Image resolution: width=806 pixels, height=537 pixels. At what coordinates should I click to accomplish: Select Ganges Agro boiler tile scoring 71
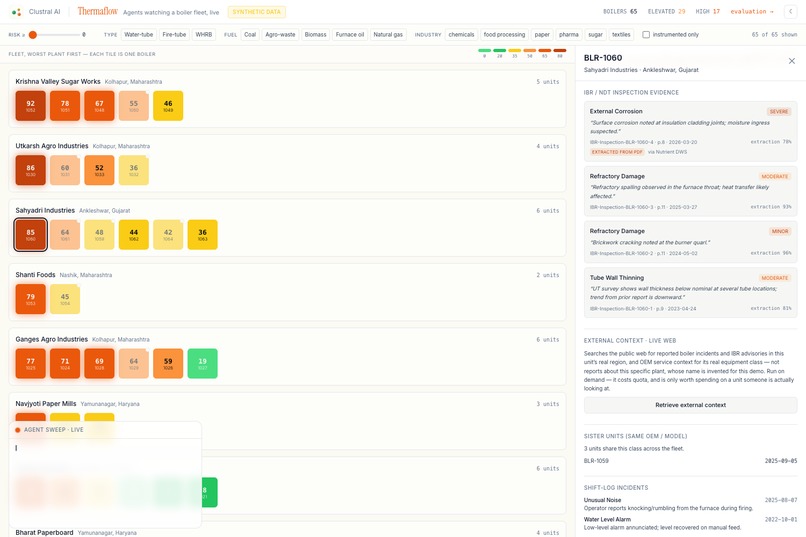tap(65, 363)
